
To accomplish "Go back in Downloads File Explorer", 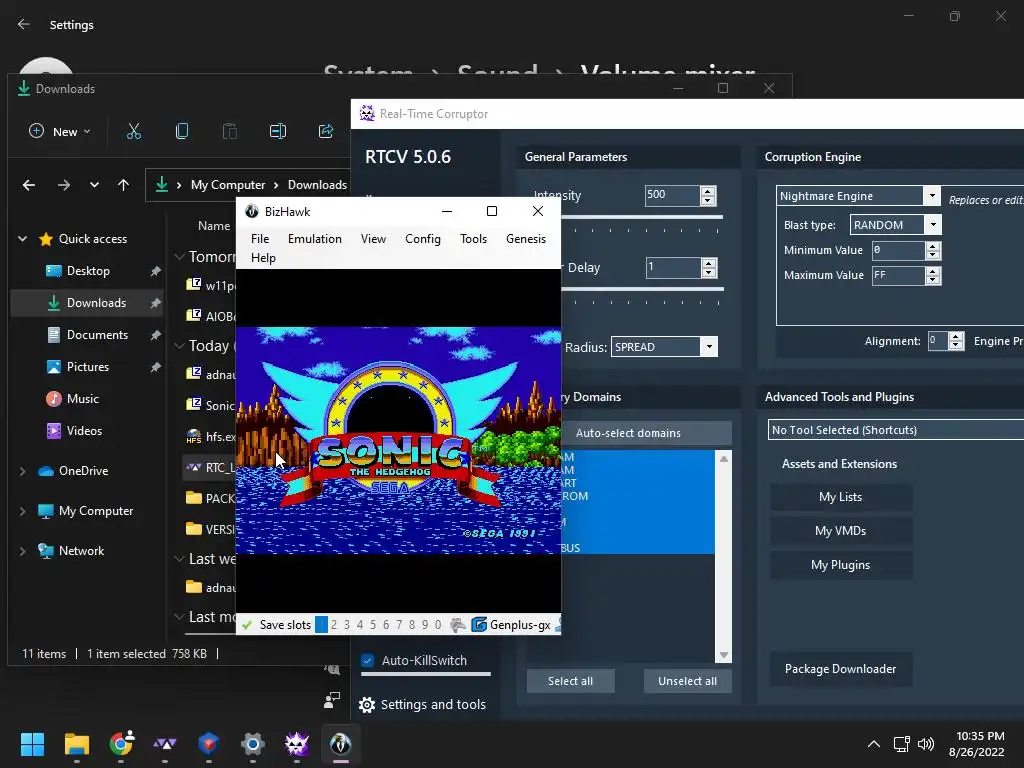I will tap(29, 185).
